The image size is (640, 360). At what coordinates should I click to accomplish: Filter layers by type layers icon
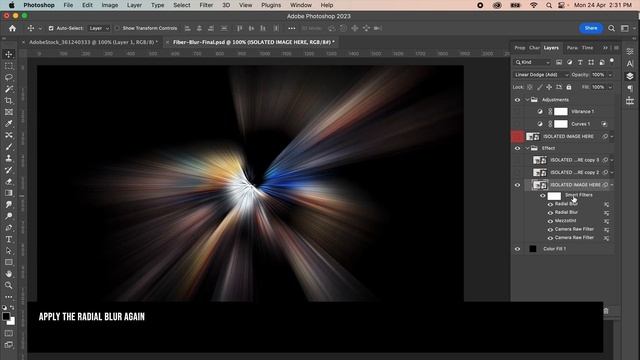[x=580, y=62]
